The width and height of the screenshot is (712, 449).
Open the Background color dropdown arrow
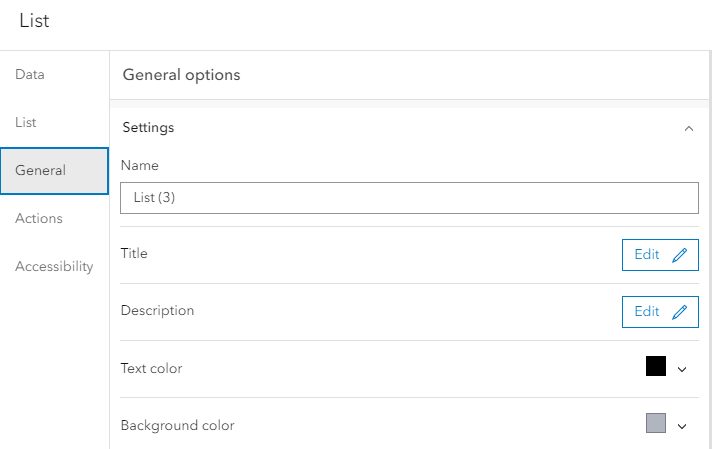tap(682, 426)
